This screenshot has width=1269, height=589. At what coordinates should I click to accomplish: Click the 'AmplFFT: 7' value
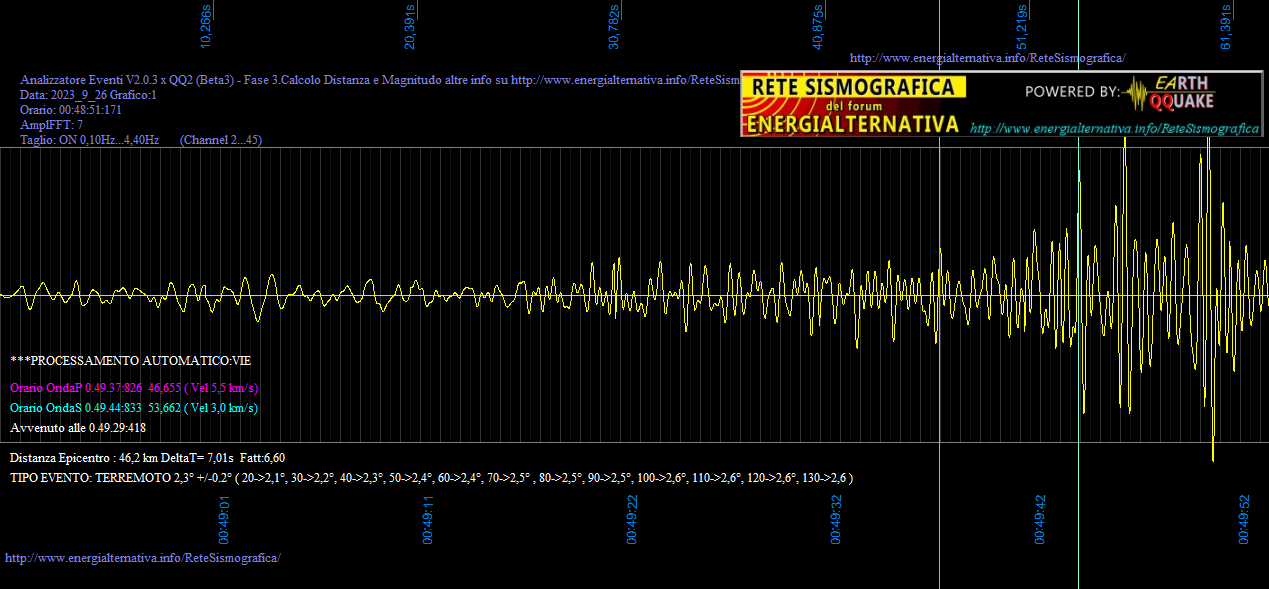52,125
